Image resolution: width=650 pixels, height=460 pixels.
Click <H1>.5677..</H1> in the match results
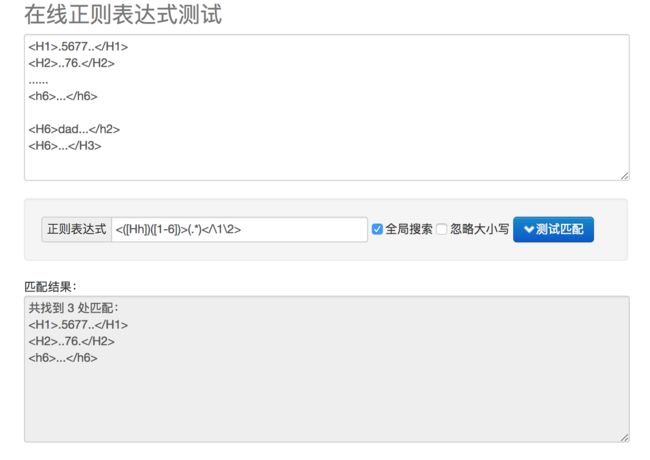tap(78, 324)
